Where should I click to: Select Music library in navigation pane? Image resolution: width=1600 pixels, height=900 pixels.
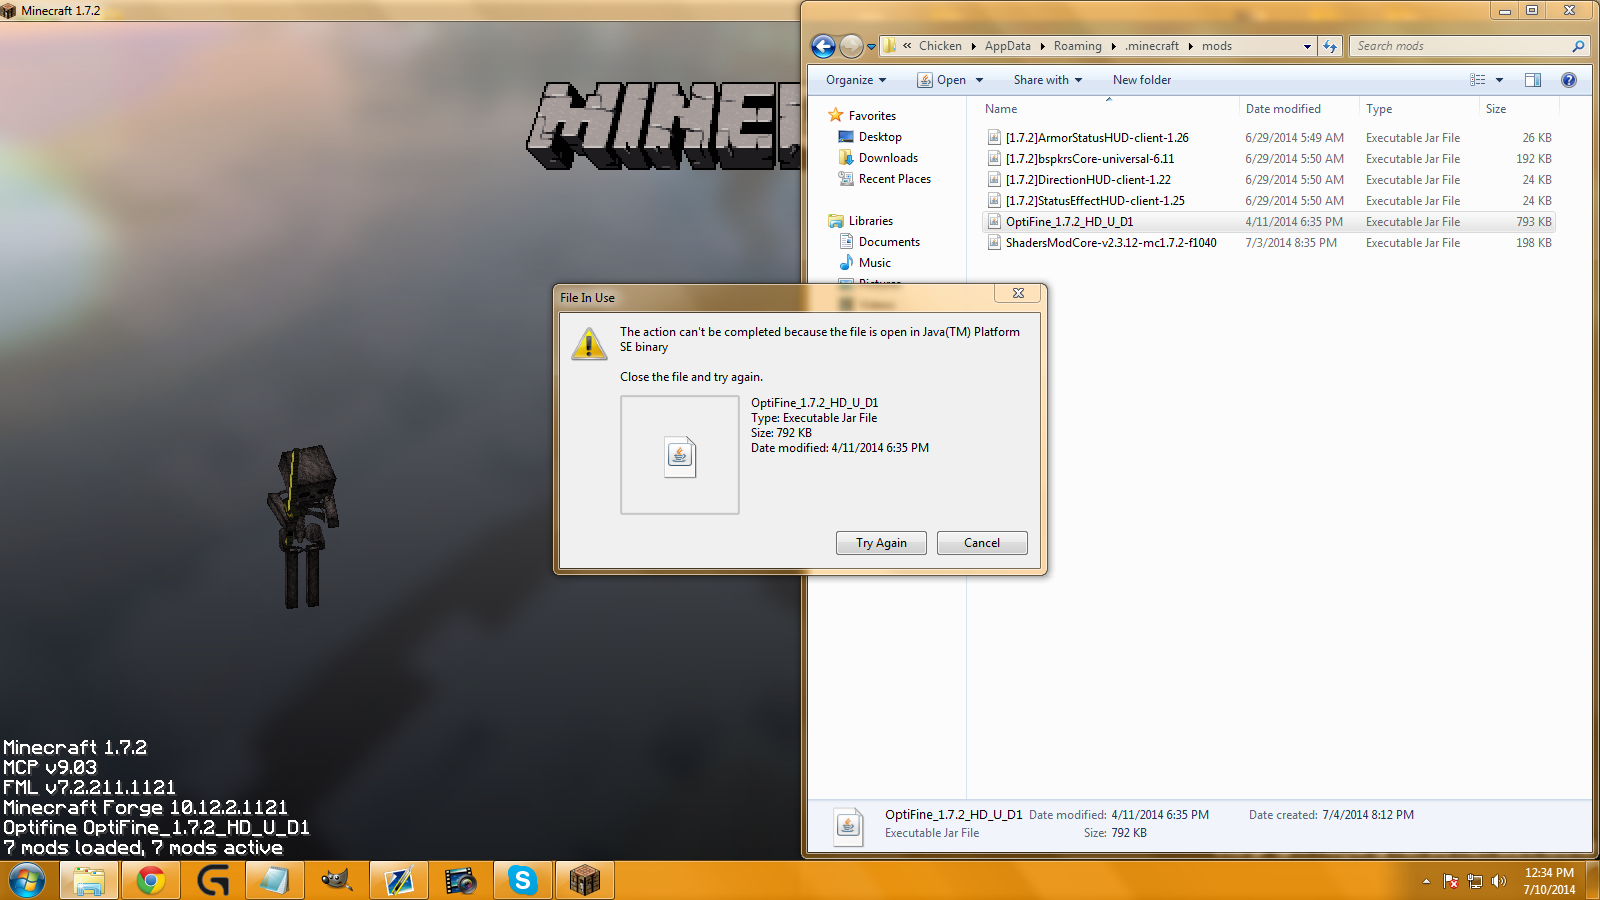[874, 263]
